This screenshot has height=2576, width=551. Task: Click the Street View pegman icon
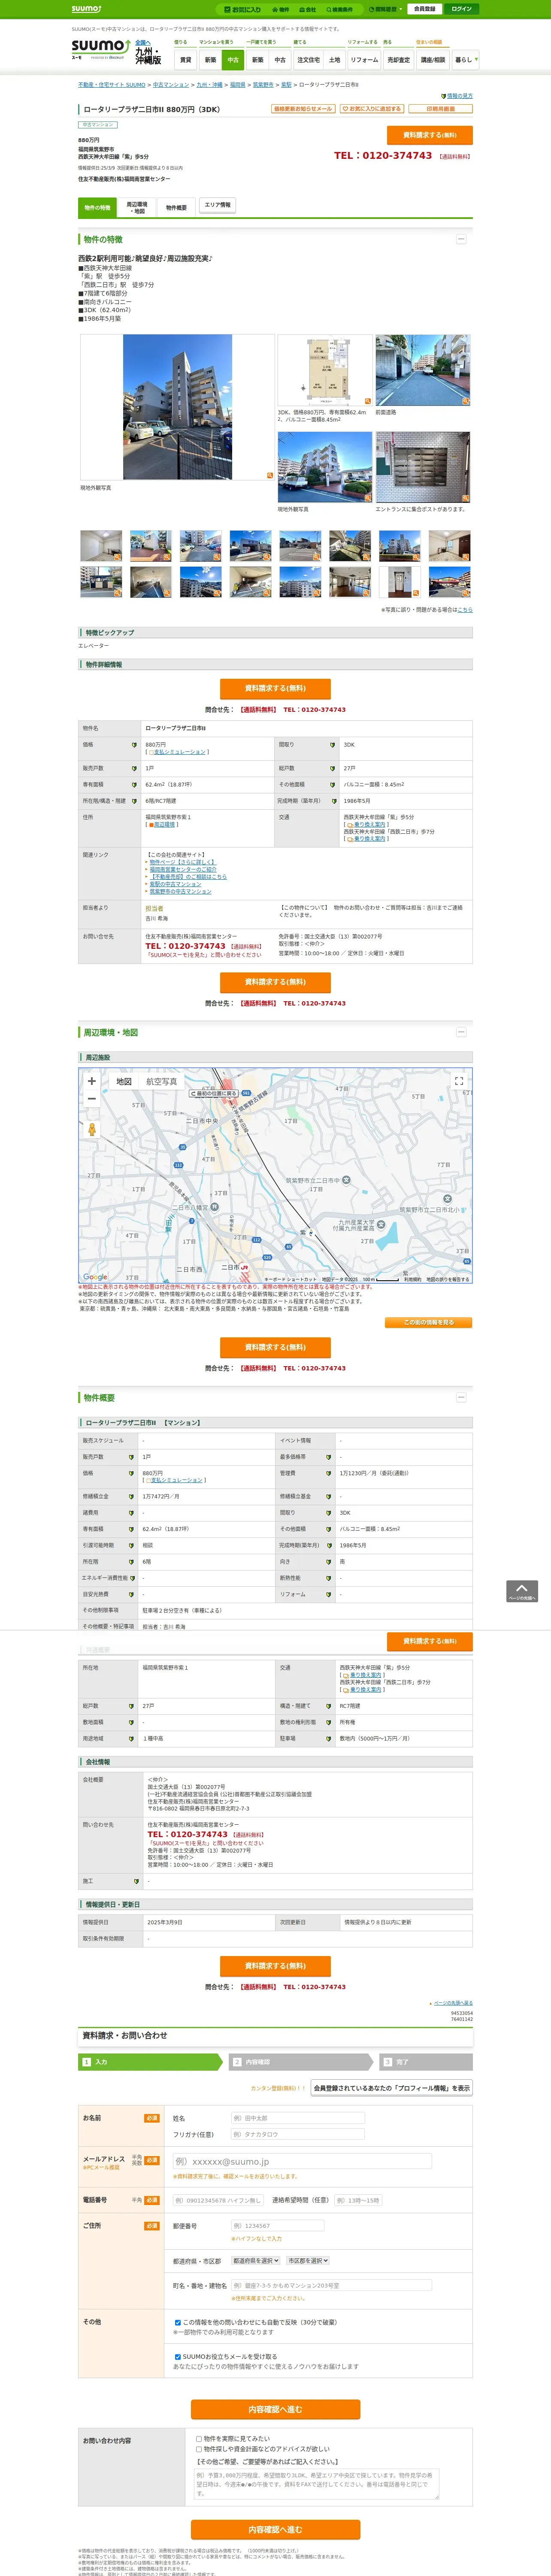[x=92, y=1129]
